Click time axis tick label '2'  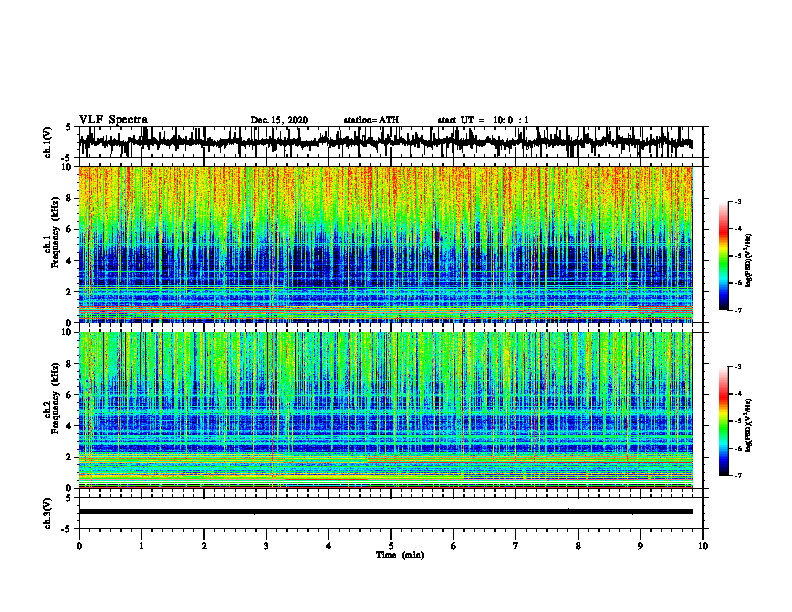204,546
